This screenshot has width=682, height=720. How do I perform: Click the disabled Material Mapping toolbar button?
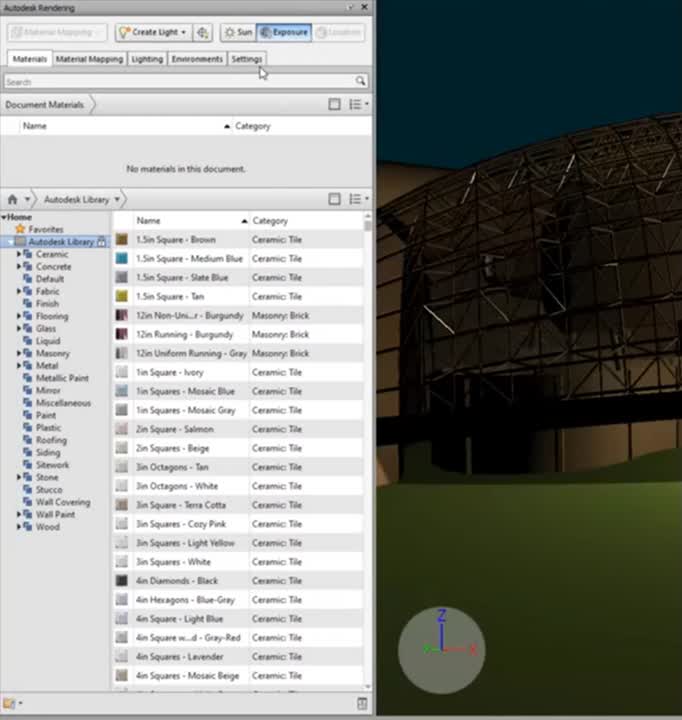click(57, 32)
